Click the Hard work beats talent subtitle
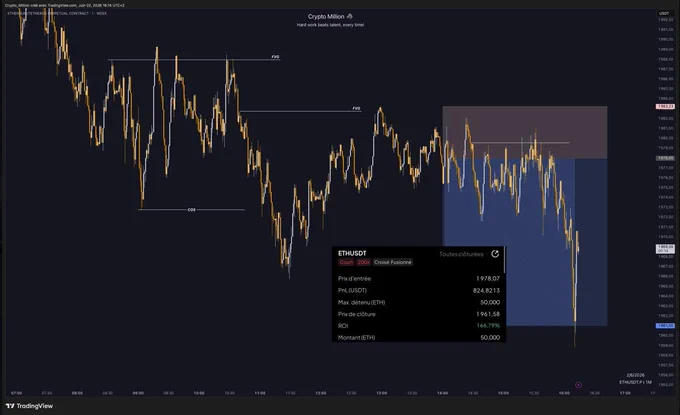This screenshot has height=415, width=680. (x=330, y=25)
